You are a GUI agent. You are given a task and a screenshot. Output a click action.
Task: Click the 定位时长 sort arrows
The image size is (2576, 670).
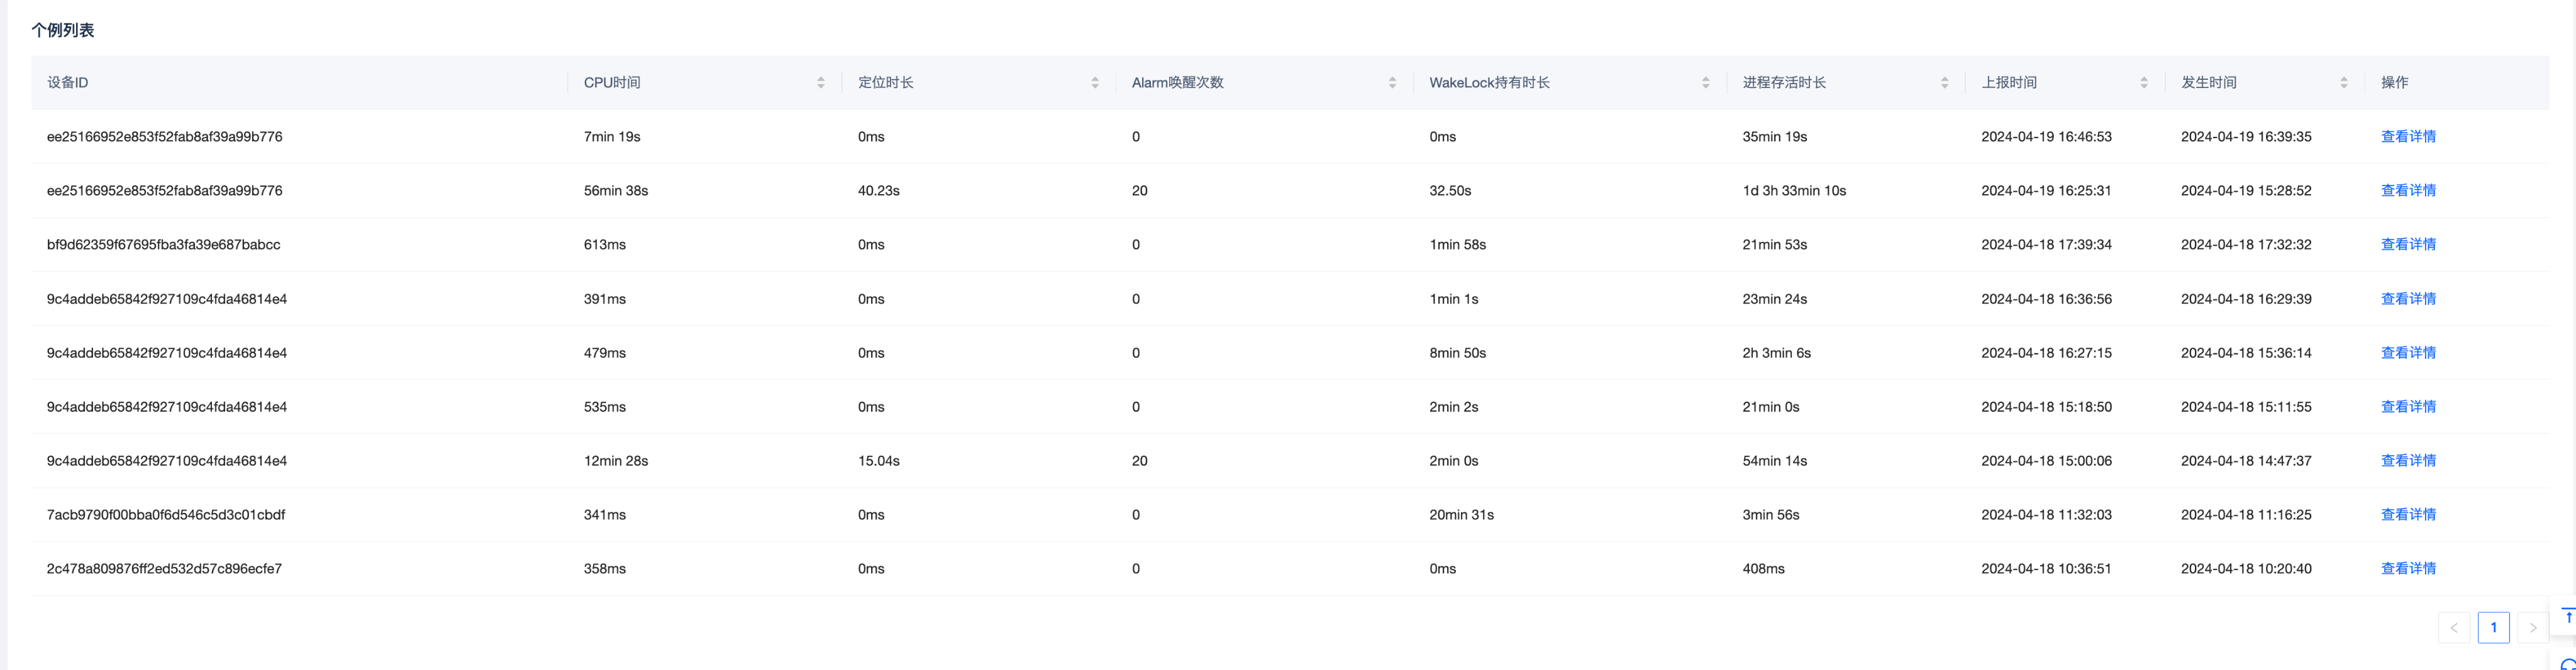(1094, 83)
